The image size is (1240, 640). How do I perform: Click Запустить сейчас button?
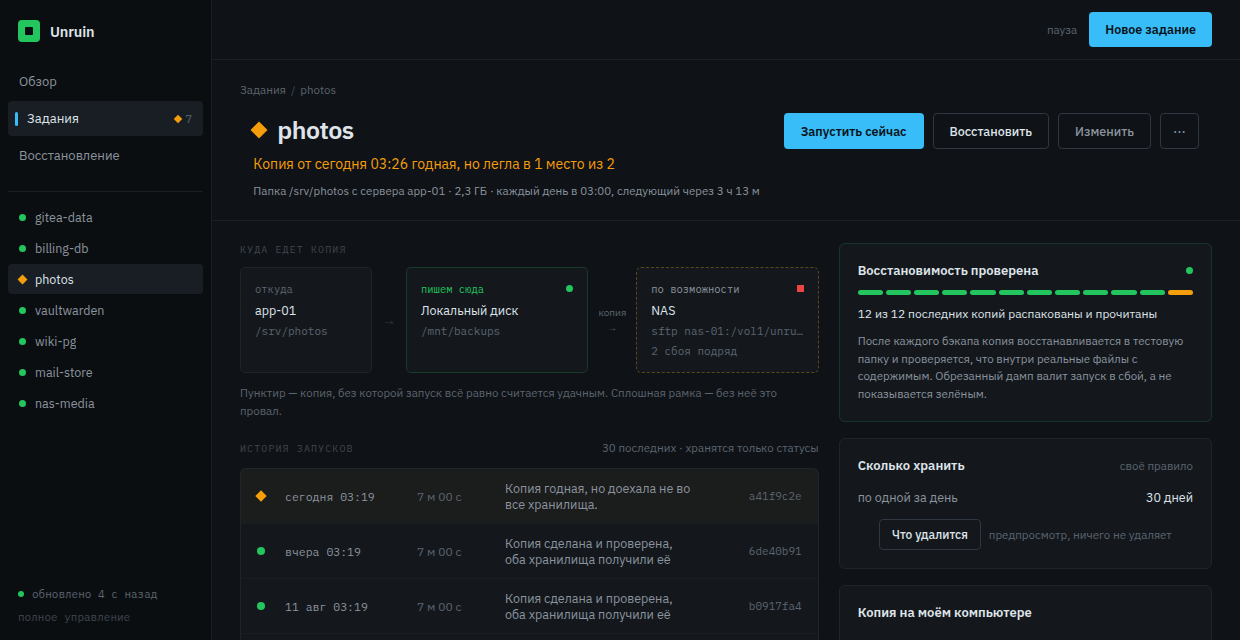click(x=853, y=131)
